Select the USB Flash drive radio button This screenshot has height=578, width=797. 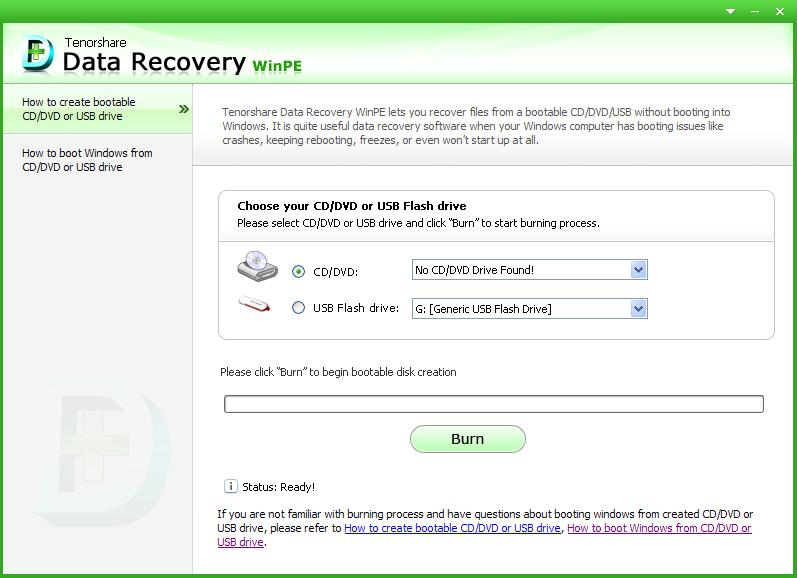[298, 309]
